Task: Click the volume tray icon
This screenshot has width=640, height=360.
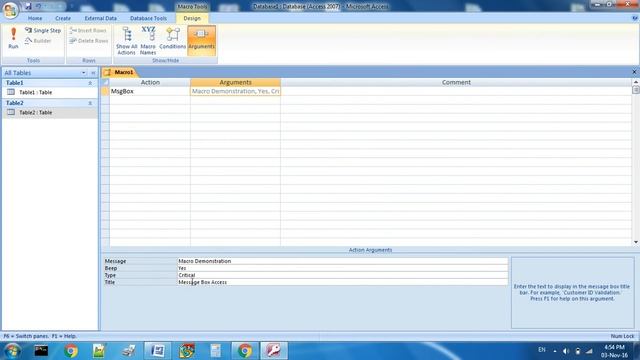Action: [566, 351]
